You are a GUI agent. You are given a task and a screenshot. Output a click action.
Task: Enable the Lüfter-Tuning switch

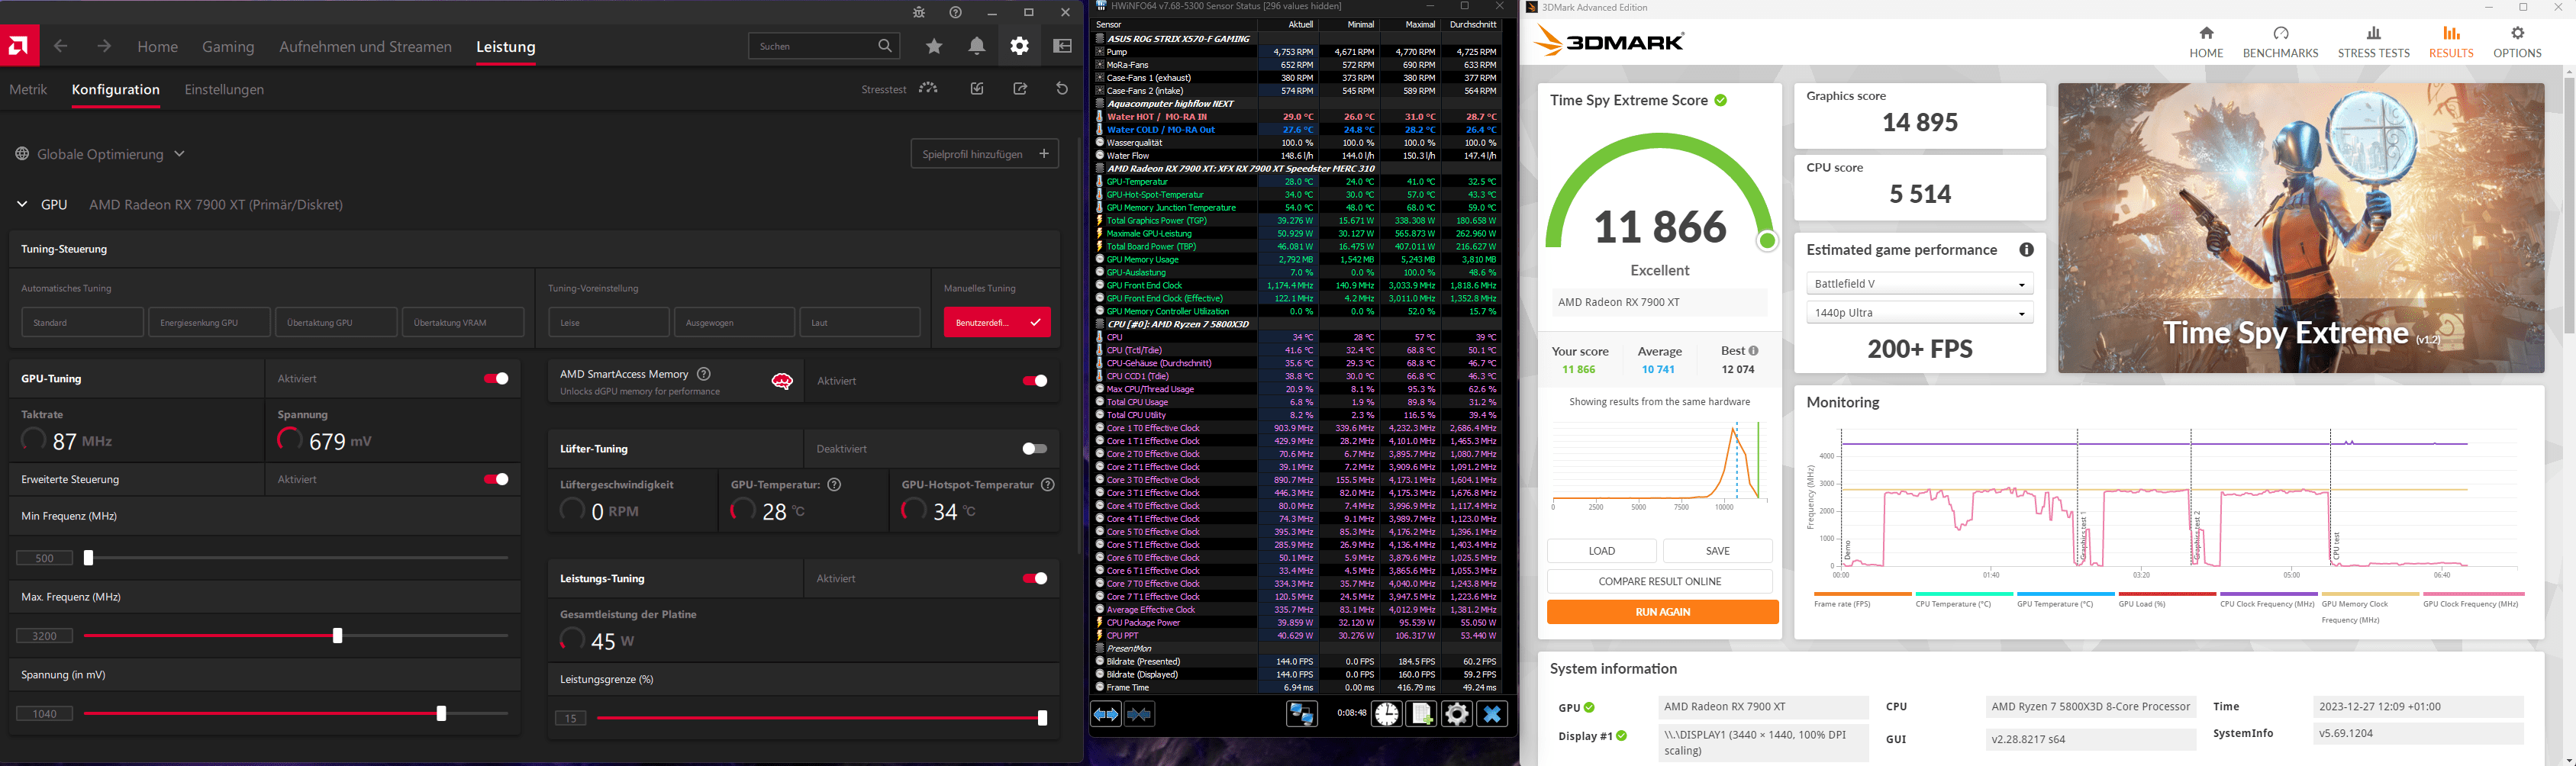pyautogui.click(x=1035, y=449)
